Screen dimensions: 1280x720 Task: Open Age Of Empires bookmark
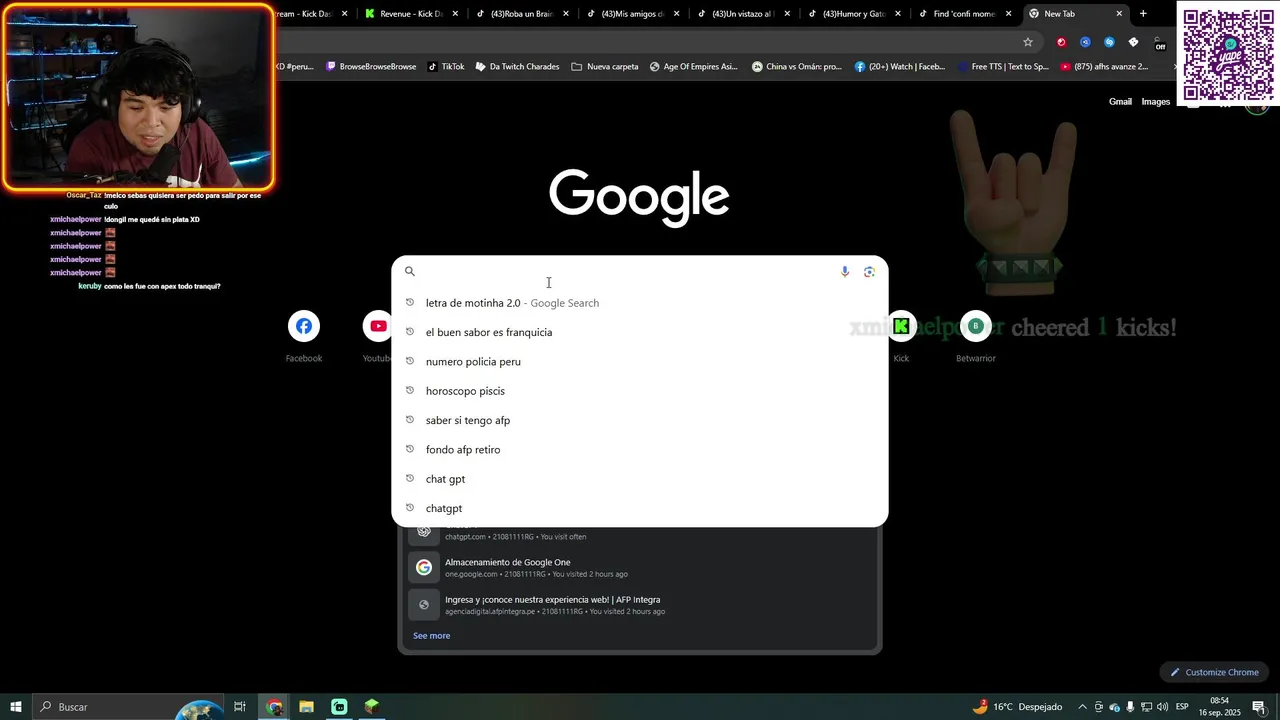[x=693, y=67]
